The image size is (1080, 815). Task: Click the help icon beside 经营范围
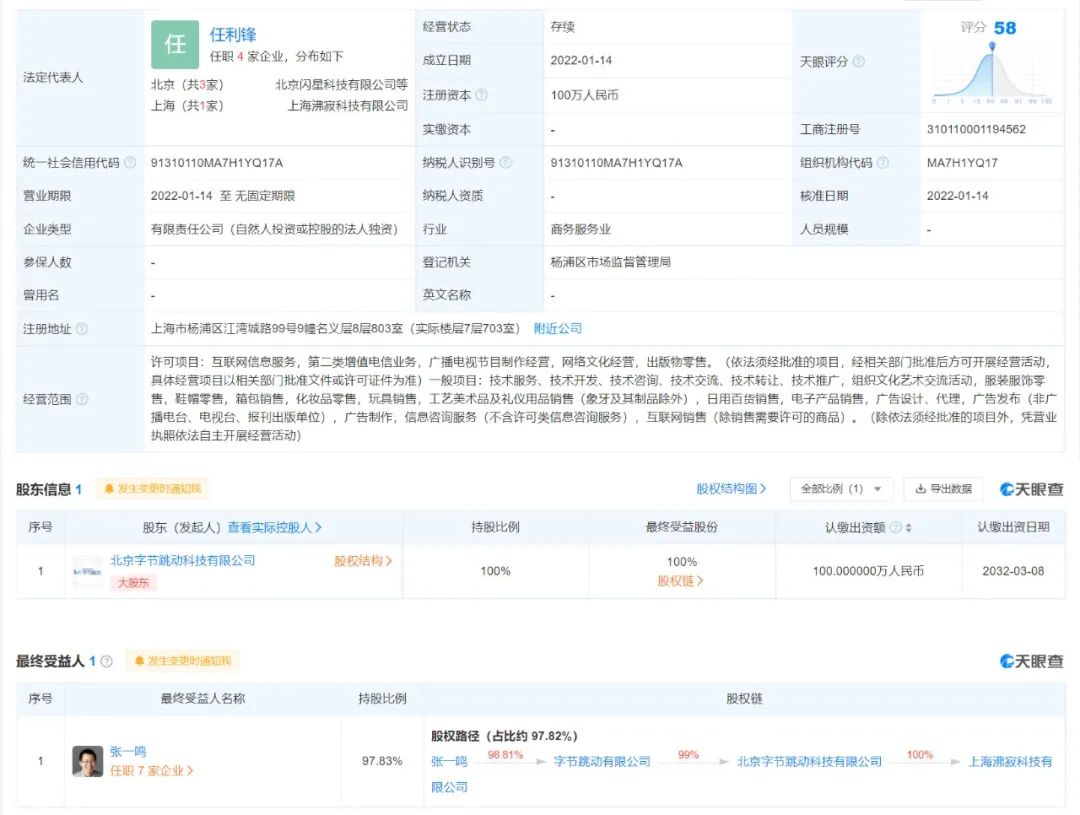pyautogui.click(x=82, y=399)
